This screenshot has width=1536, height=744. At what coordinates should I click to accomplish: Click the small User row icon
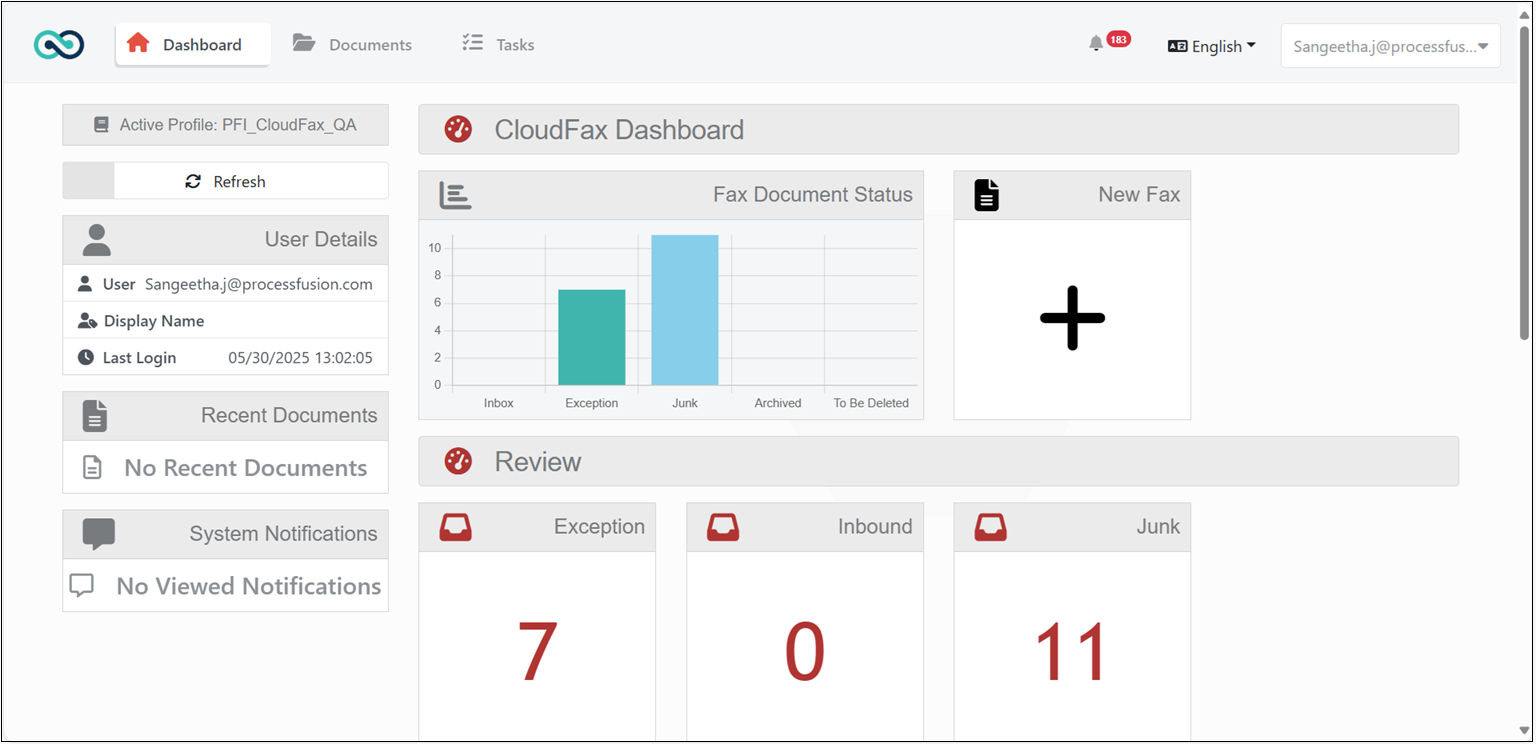point(85,284)
